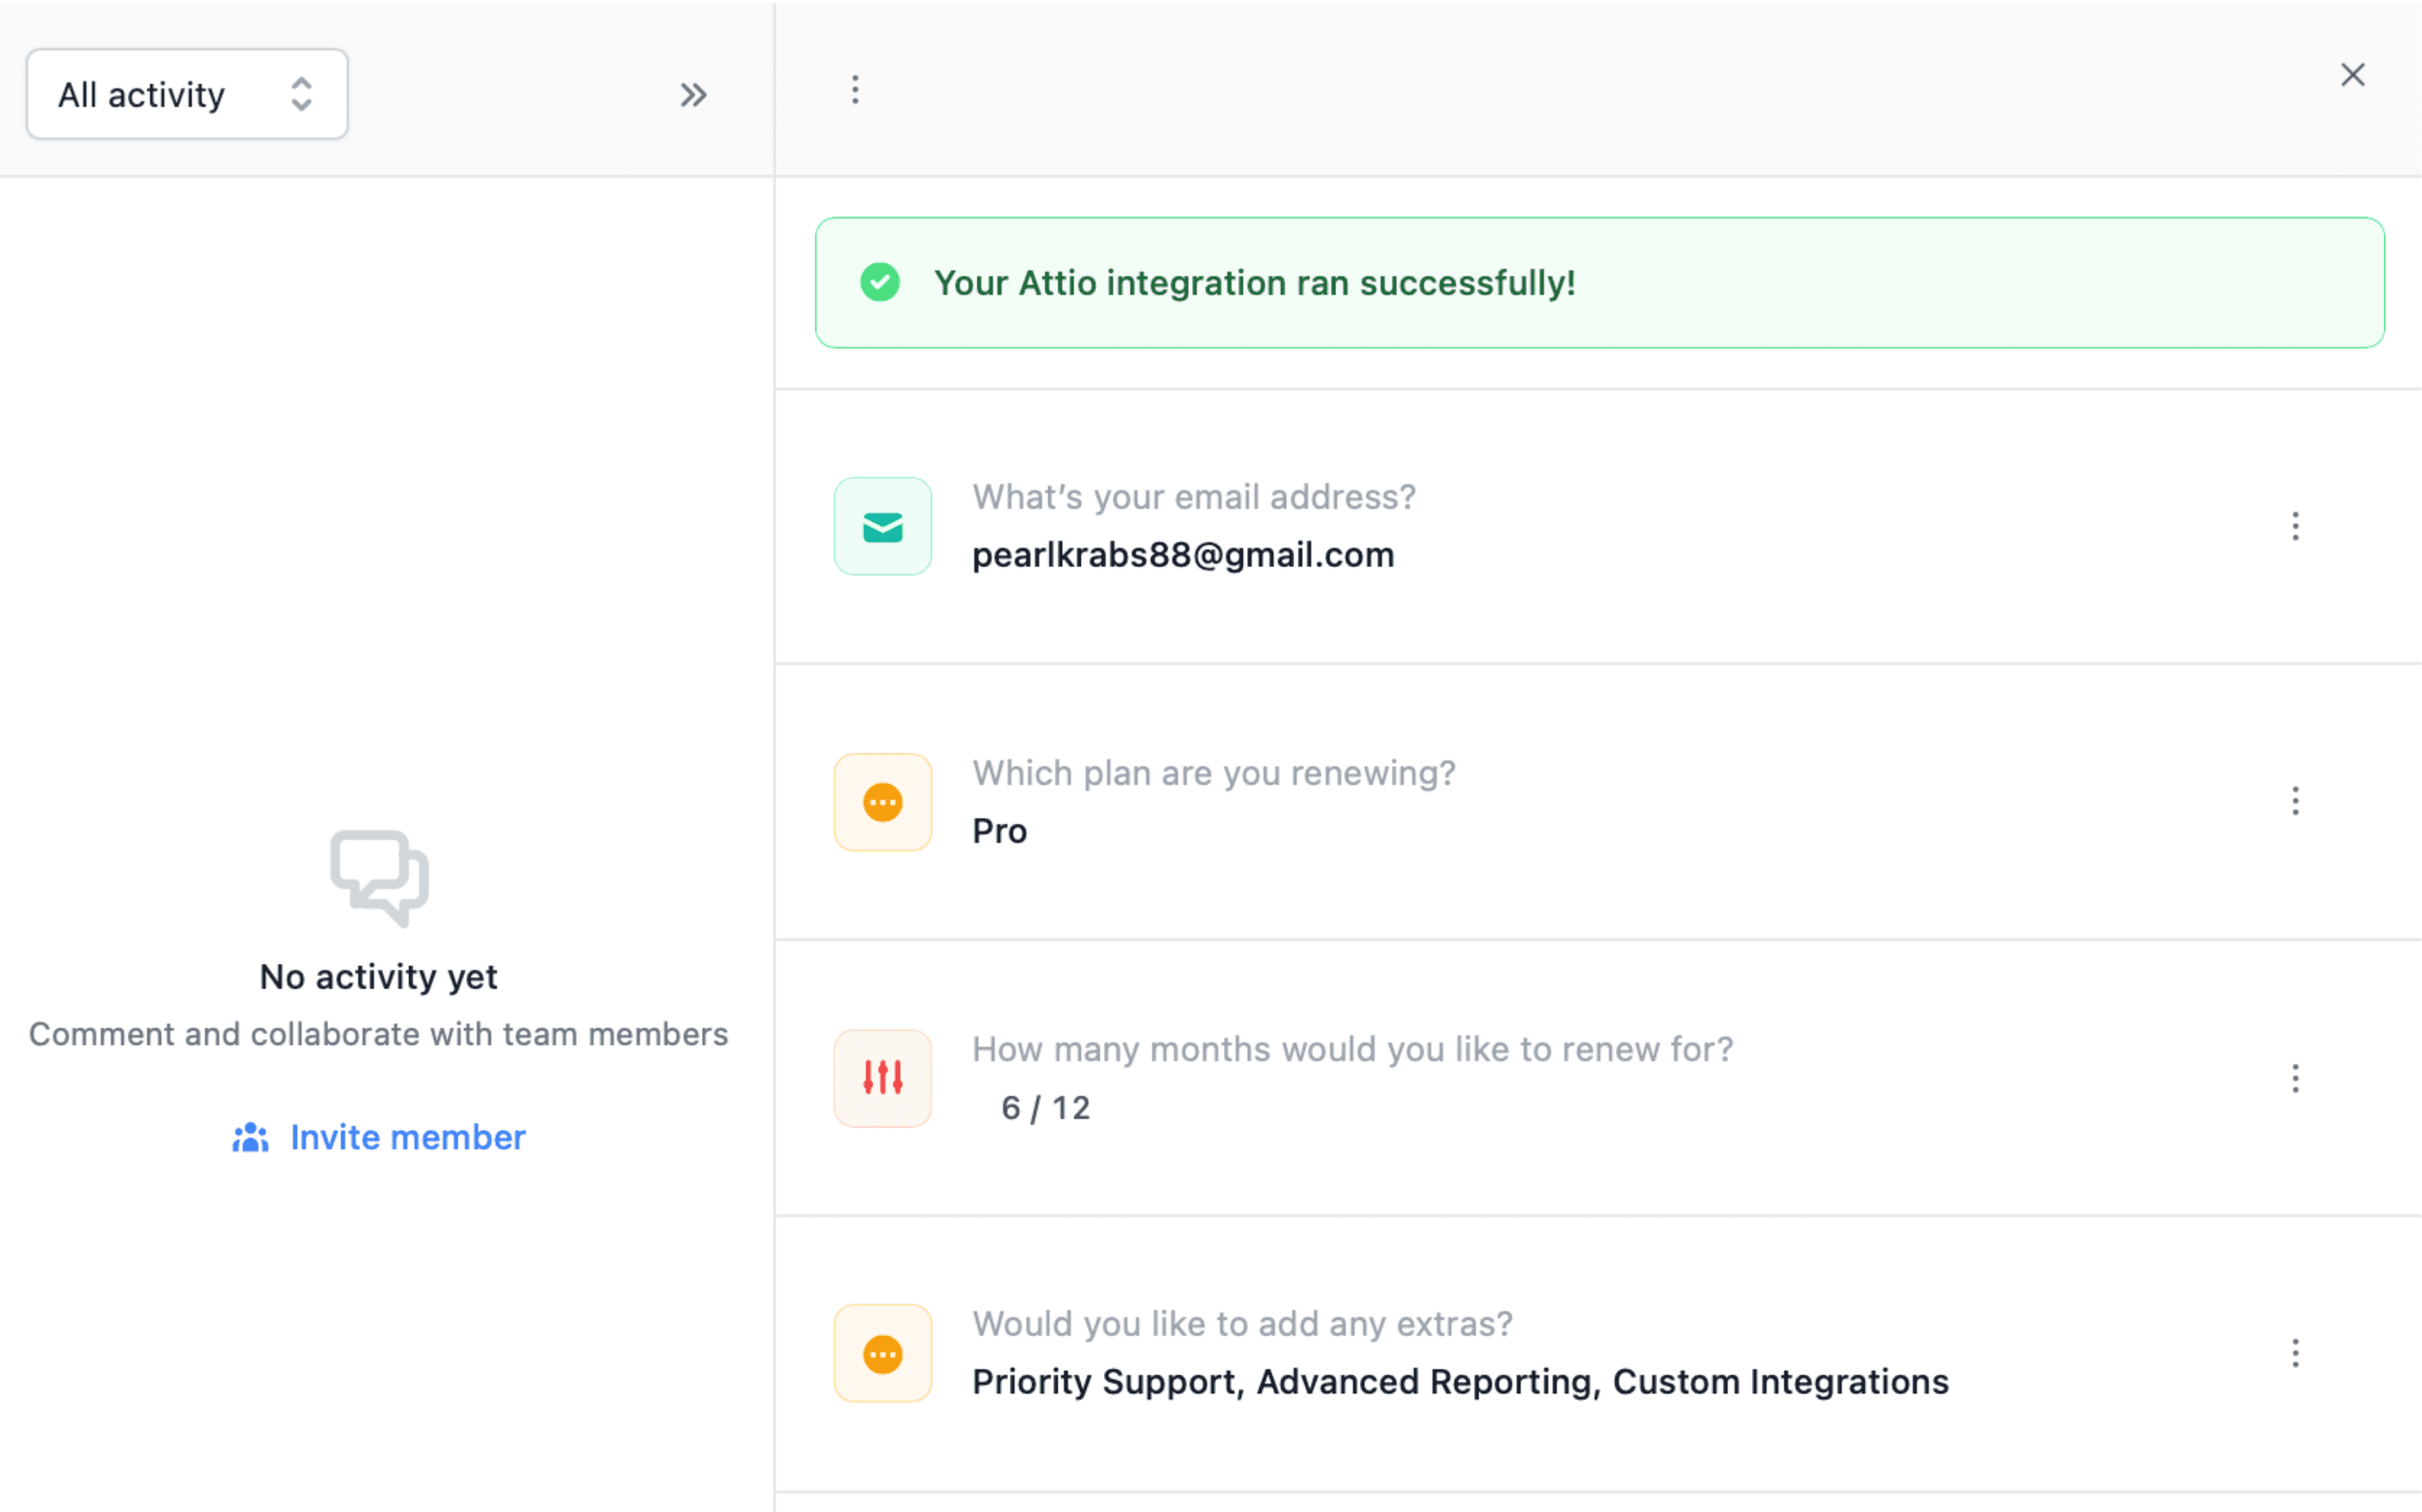Click the email envelope icon

point(882,526)
